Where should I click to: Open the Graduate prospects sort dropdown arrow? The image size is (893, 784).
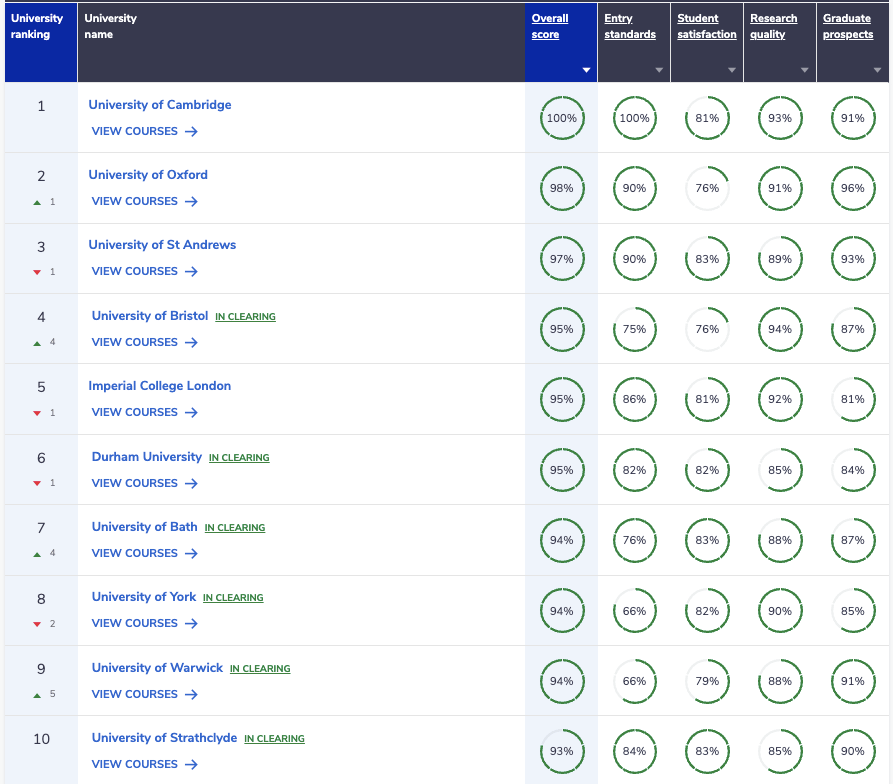click(877, 70)
